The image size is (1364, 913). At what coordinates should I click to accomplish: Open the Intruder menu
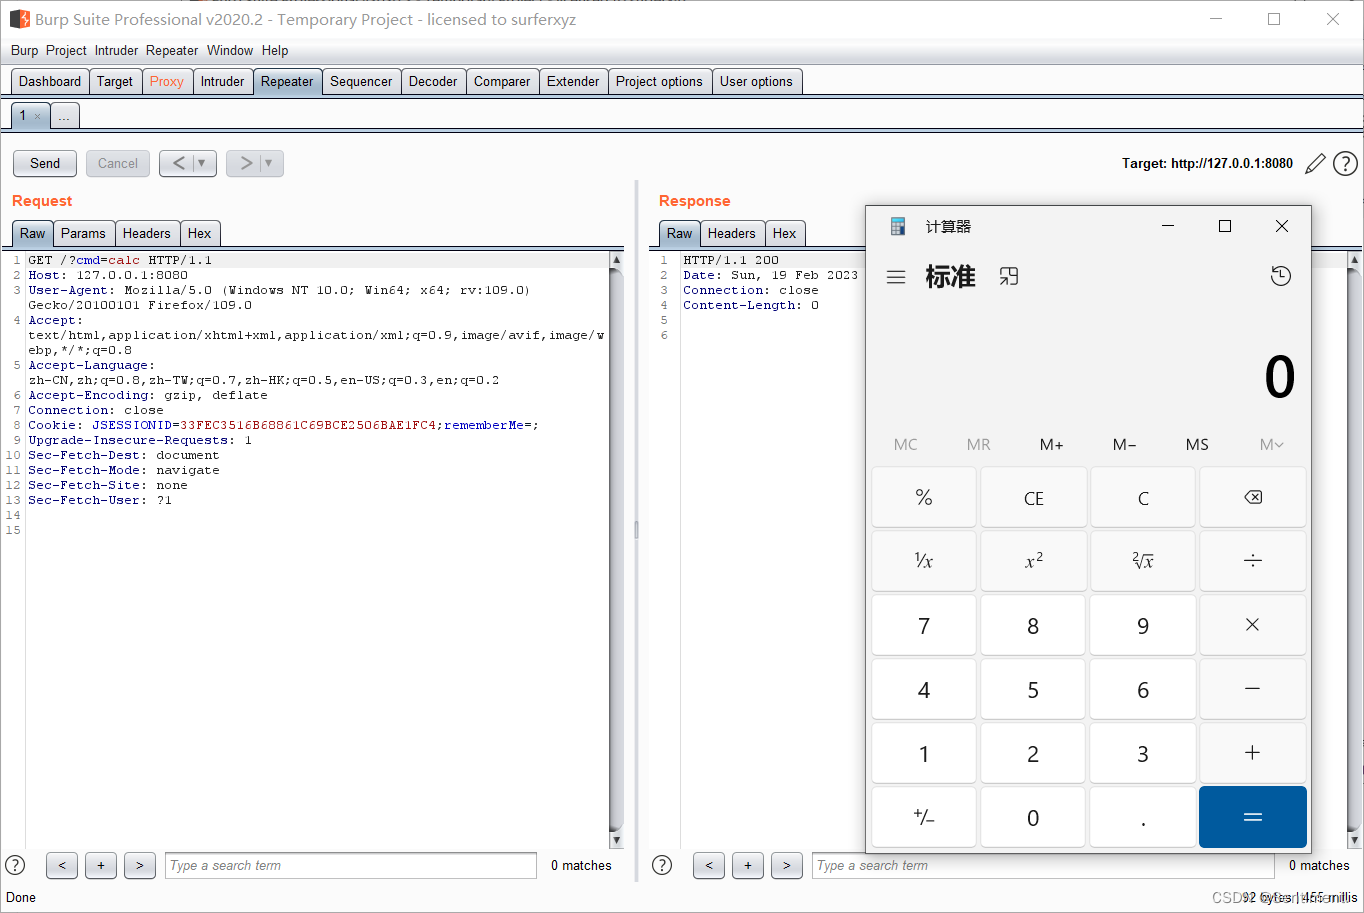[116, 50]
